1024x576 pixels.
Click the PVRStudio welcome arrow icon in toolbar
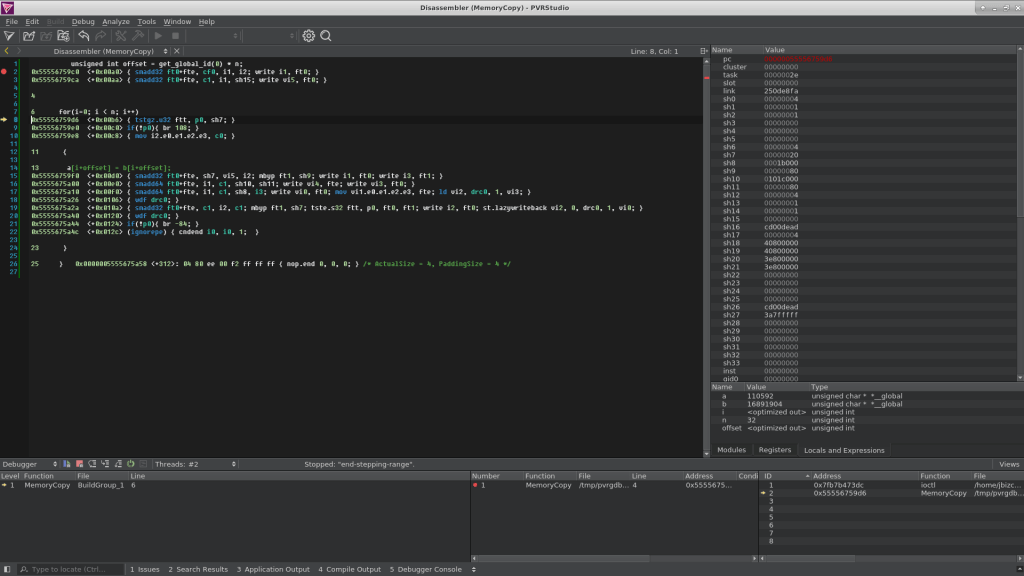pos(9,36)
